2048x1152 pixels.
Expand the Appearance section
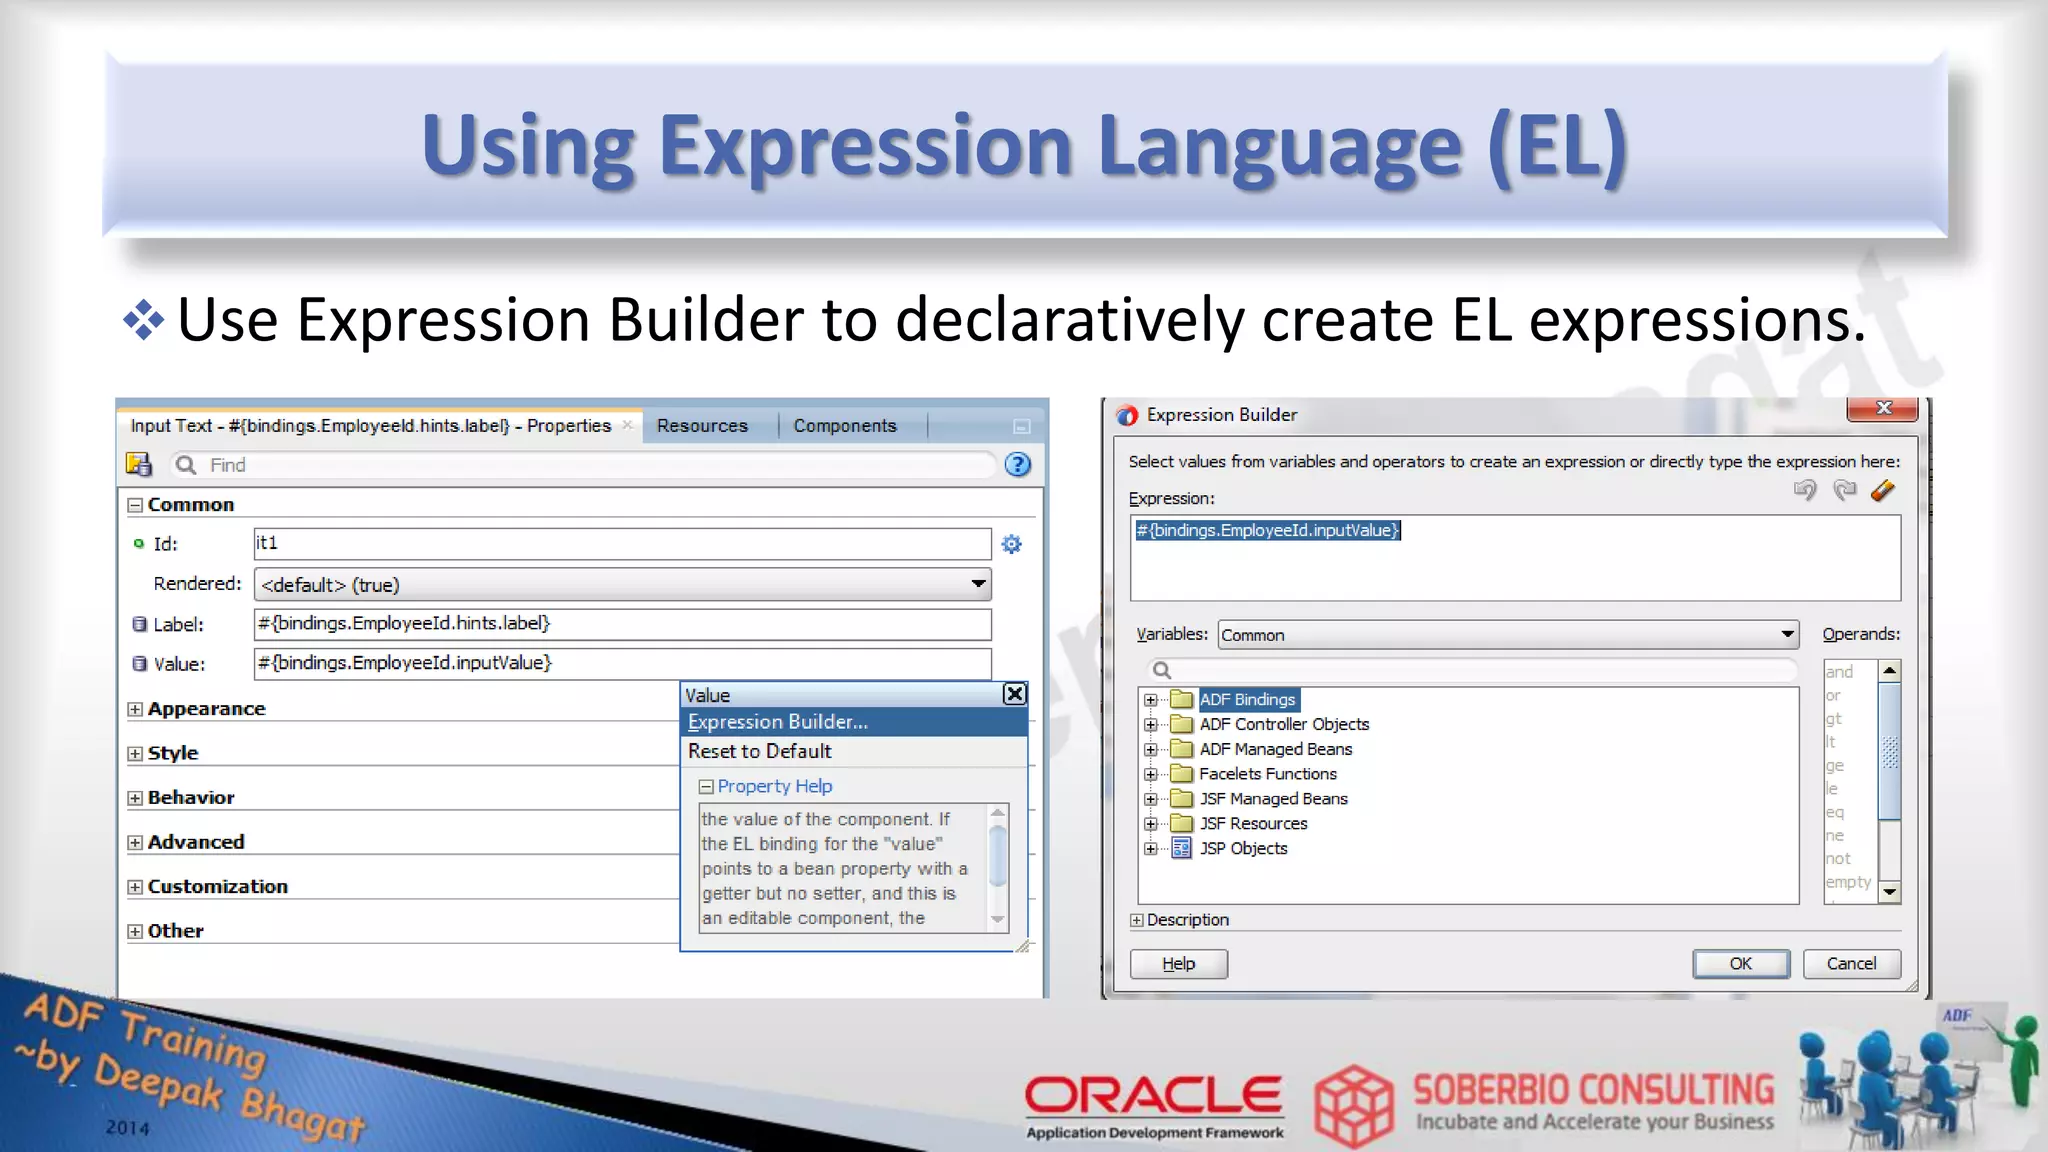[x=135, y=709]
